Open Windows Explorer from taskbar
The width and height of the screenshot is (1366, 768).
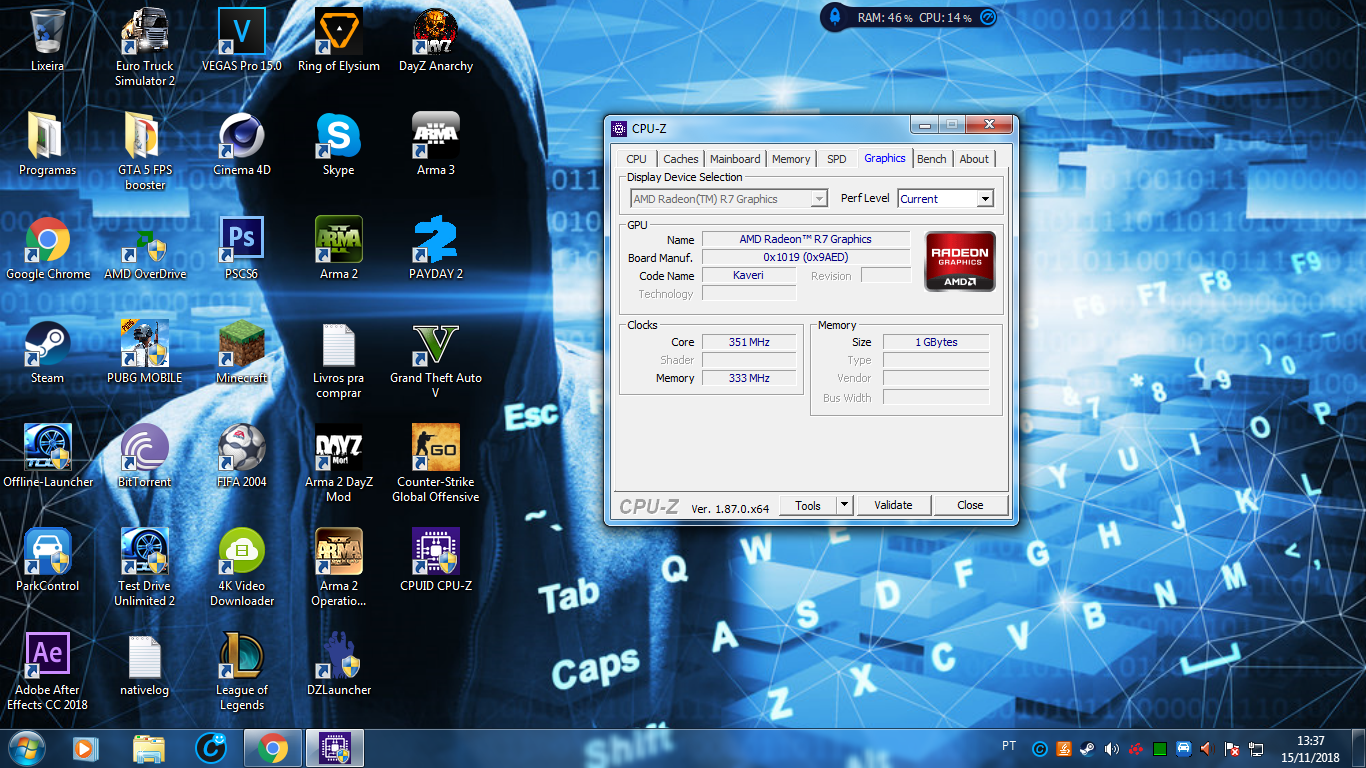pyautogui.click(x=149, y=748)
